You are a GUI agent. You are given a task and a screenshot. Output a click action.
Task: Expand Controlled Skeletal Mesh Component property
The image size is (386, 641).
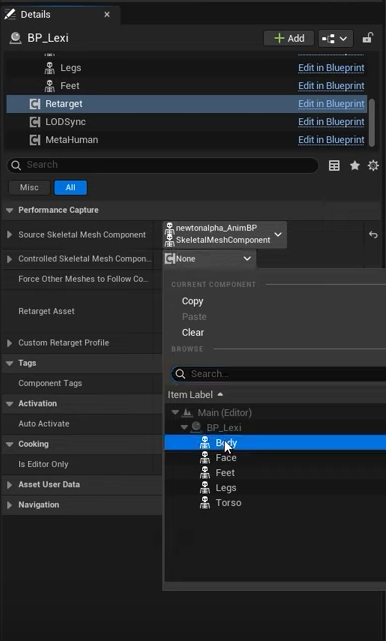[9, 259]
